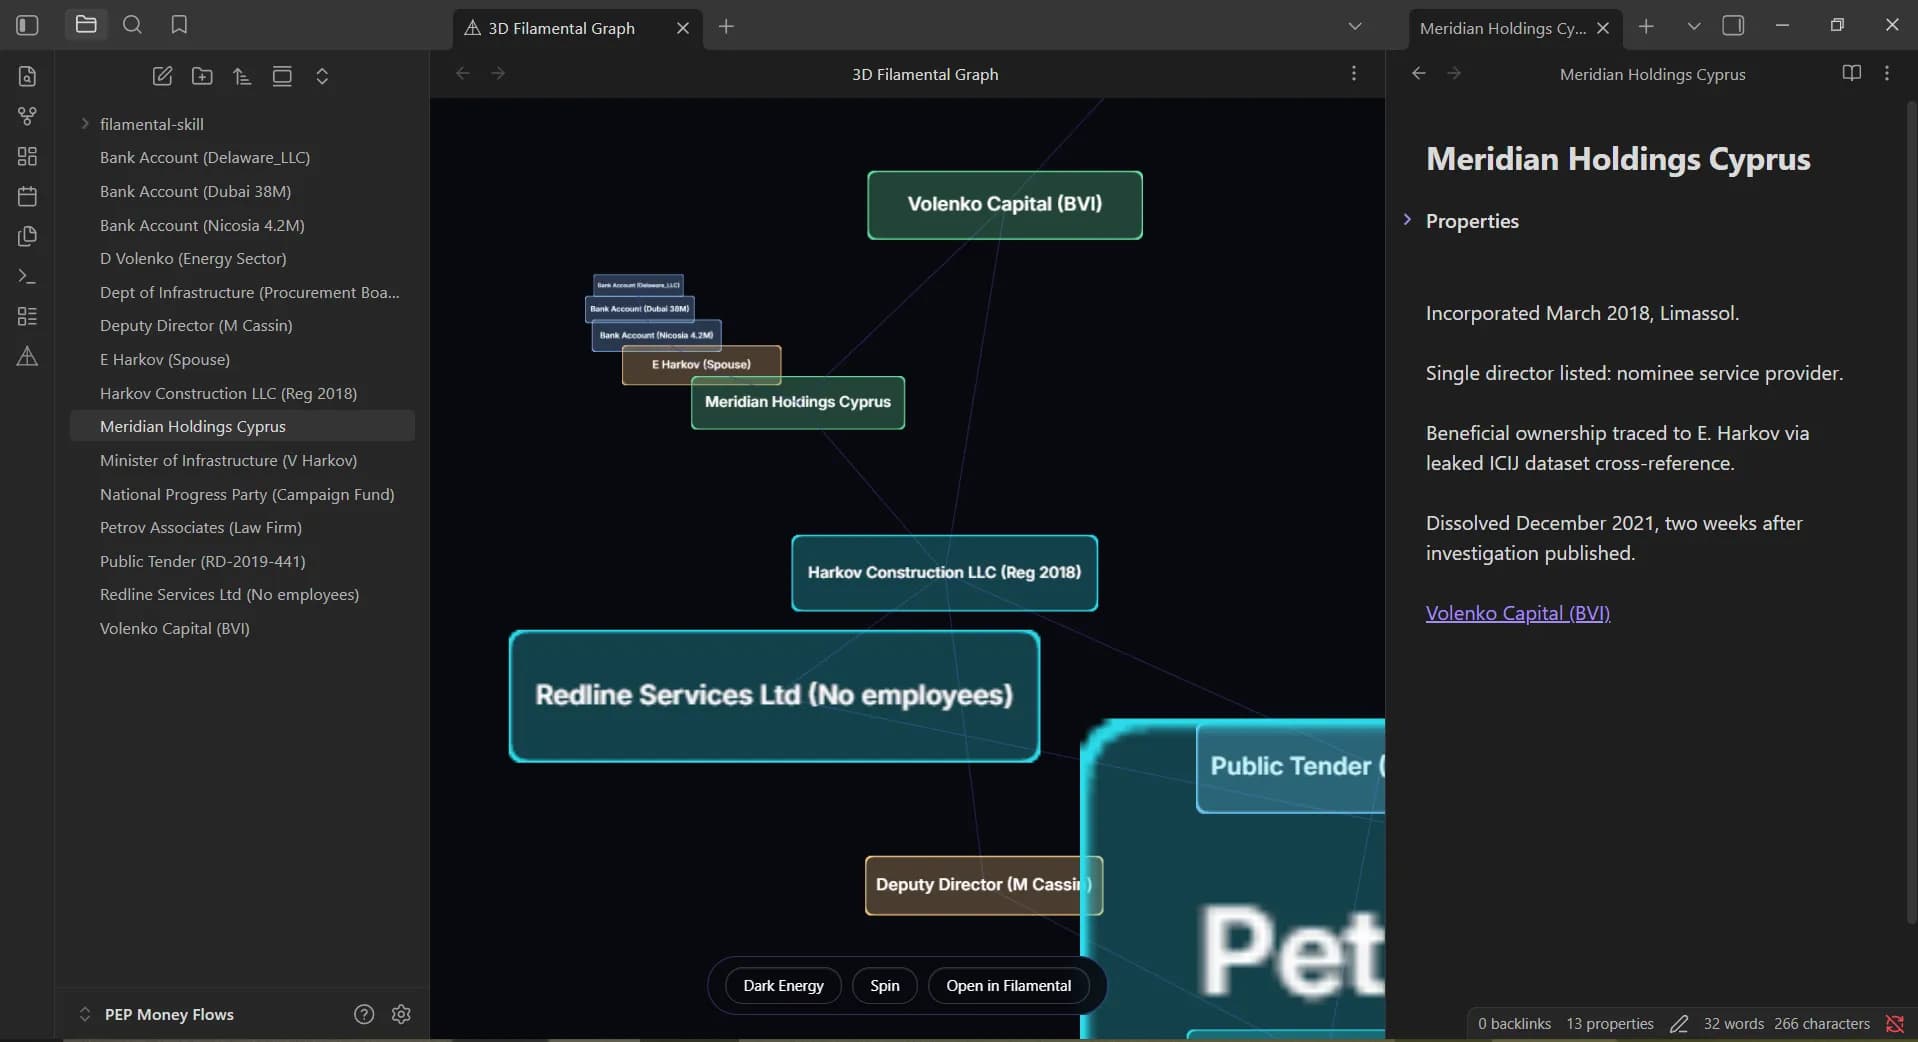Create a new note

[162, 76]
